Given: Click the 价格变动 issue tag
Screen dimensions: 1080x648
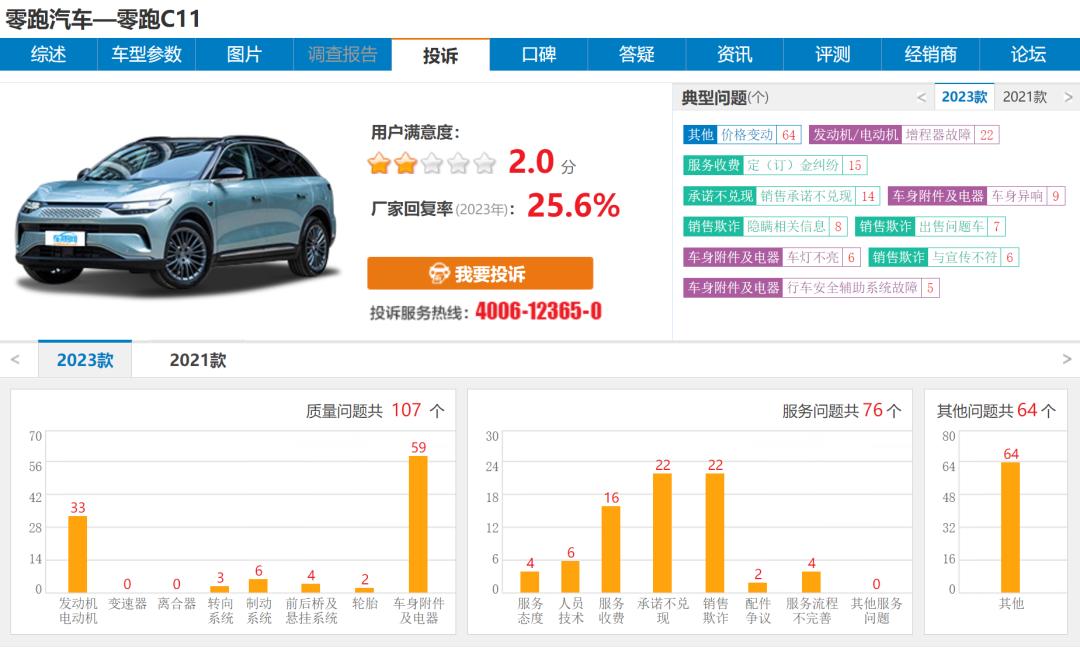Looking at the screenshot, I should click(x=747, y=135).
